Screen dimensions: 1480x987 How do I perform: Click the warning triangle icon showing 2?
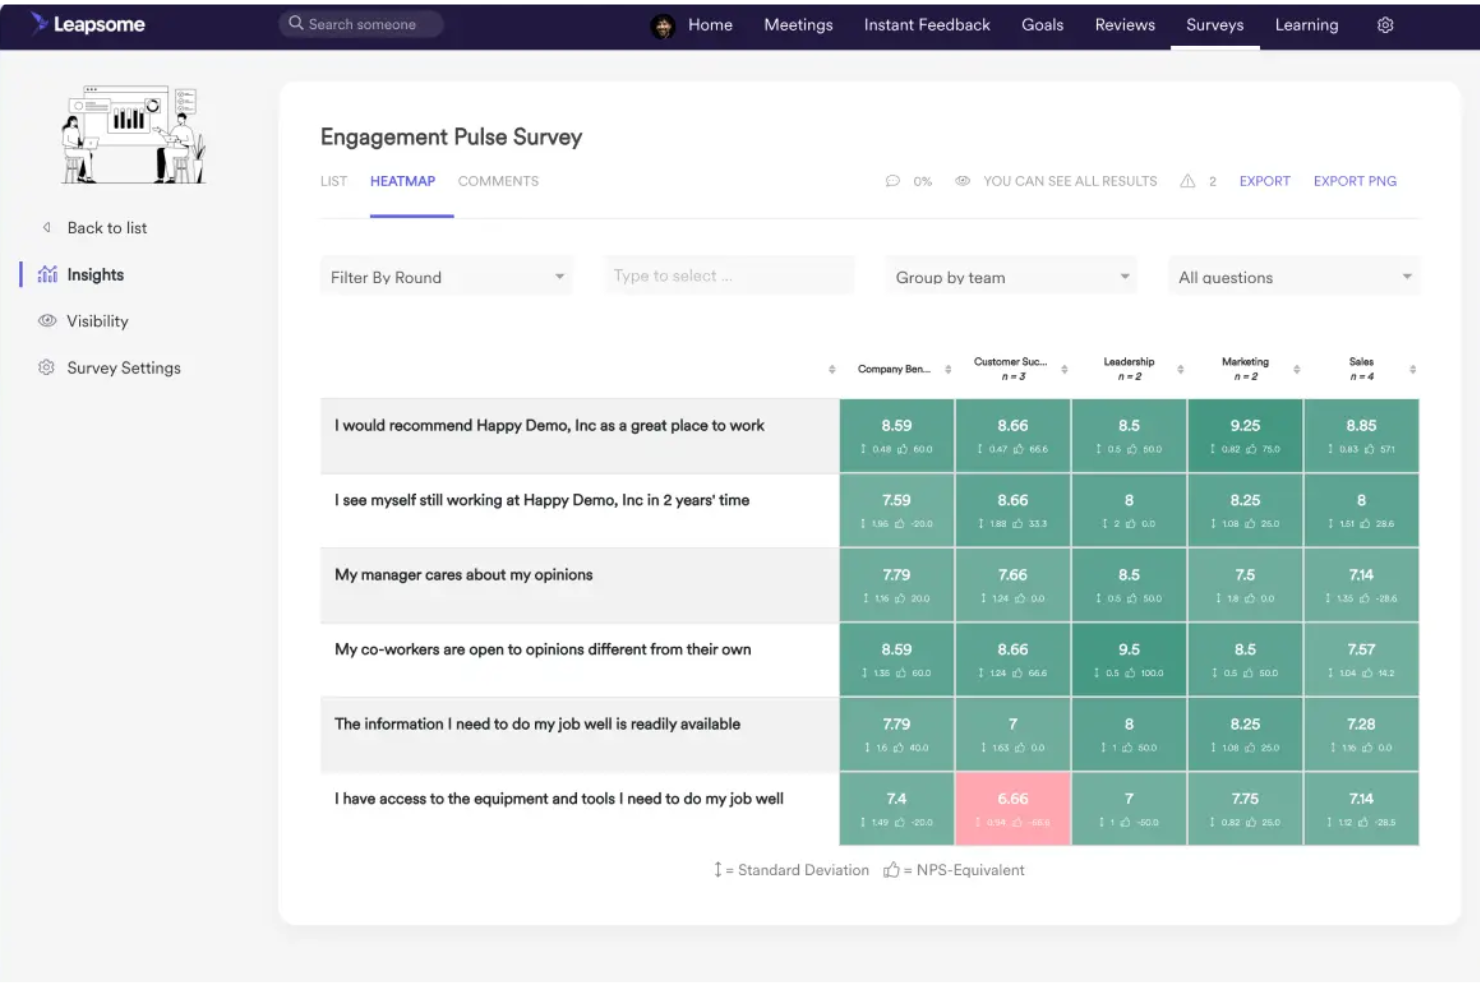tap(1187, 181)
